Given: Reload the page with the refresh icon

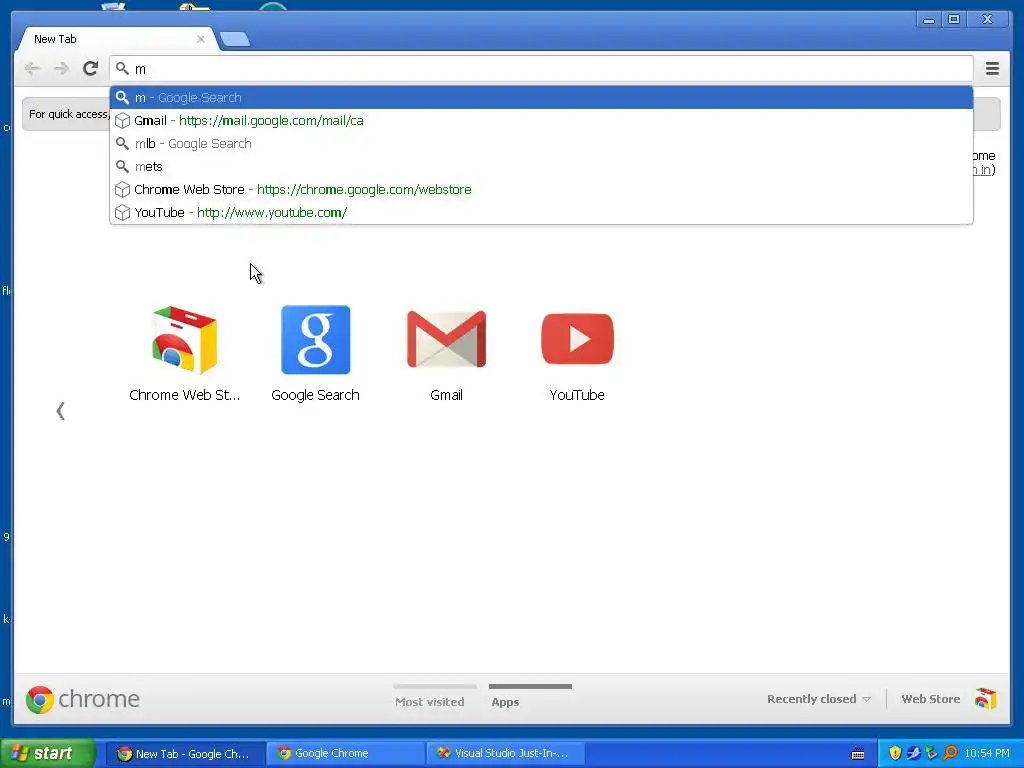Looking at the screenshot, I should coord(90,68).
